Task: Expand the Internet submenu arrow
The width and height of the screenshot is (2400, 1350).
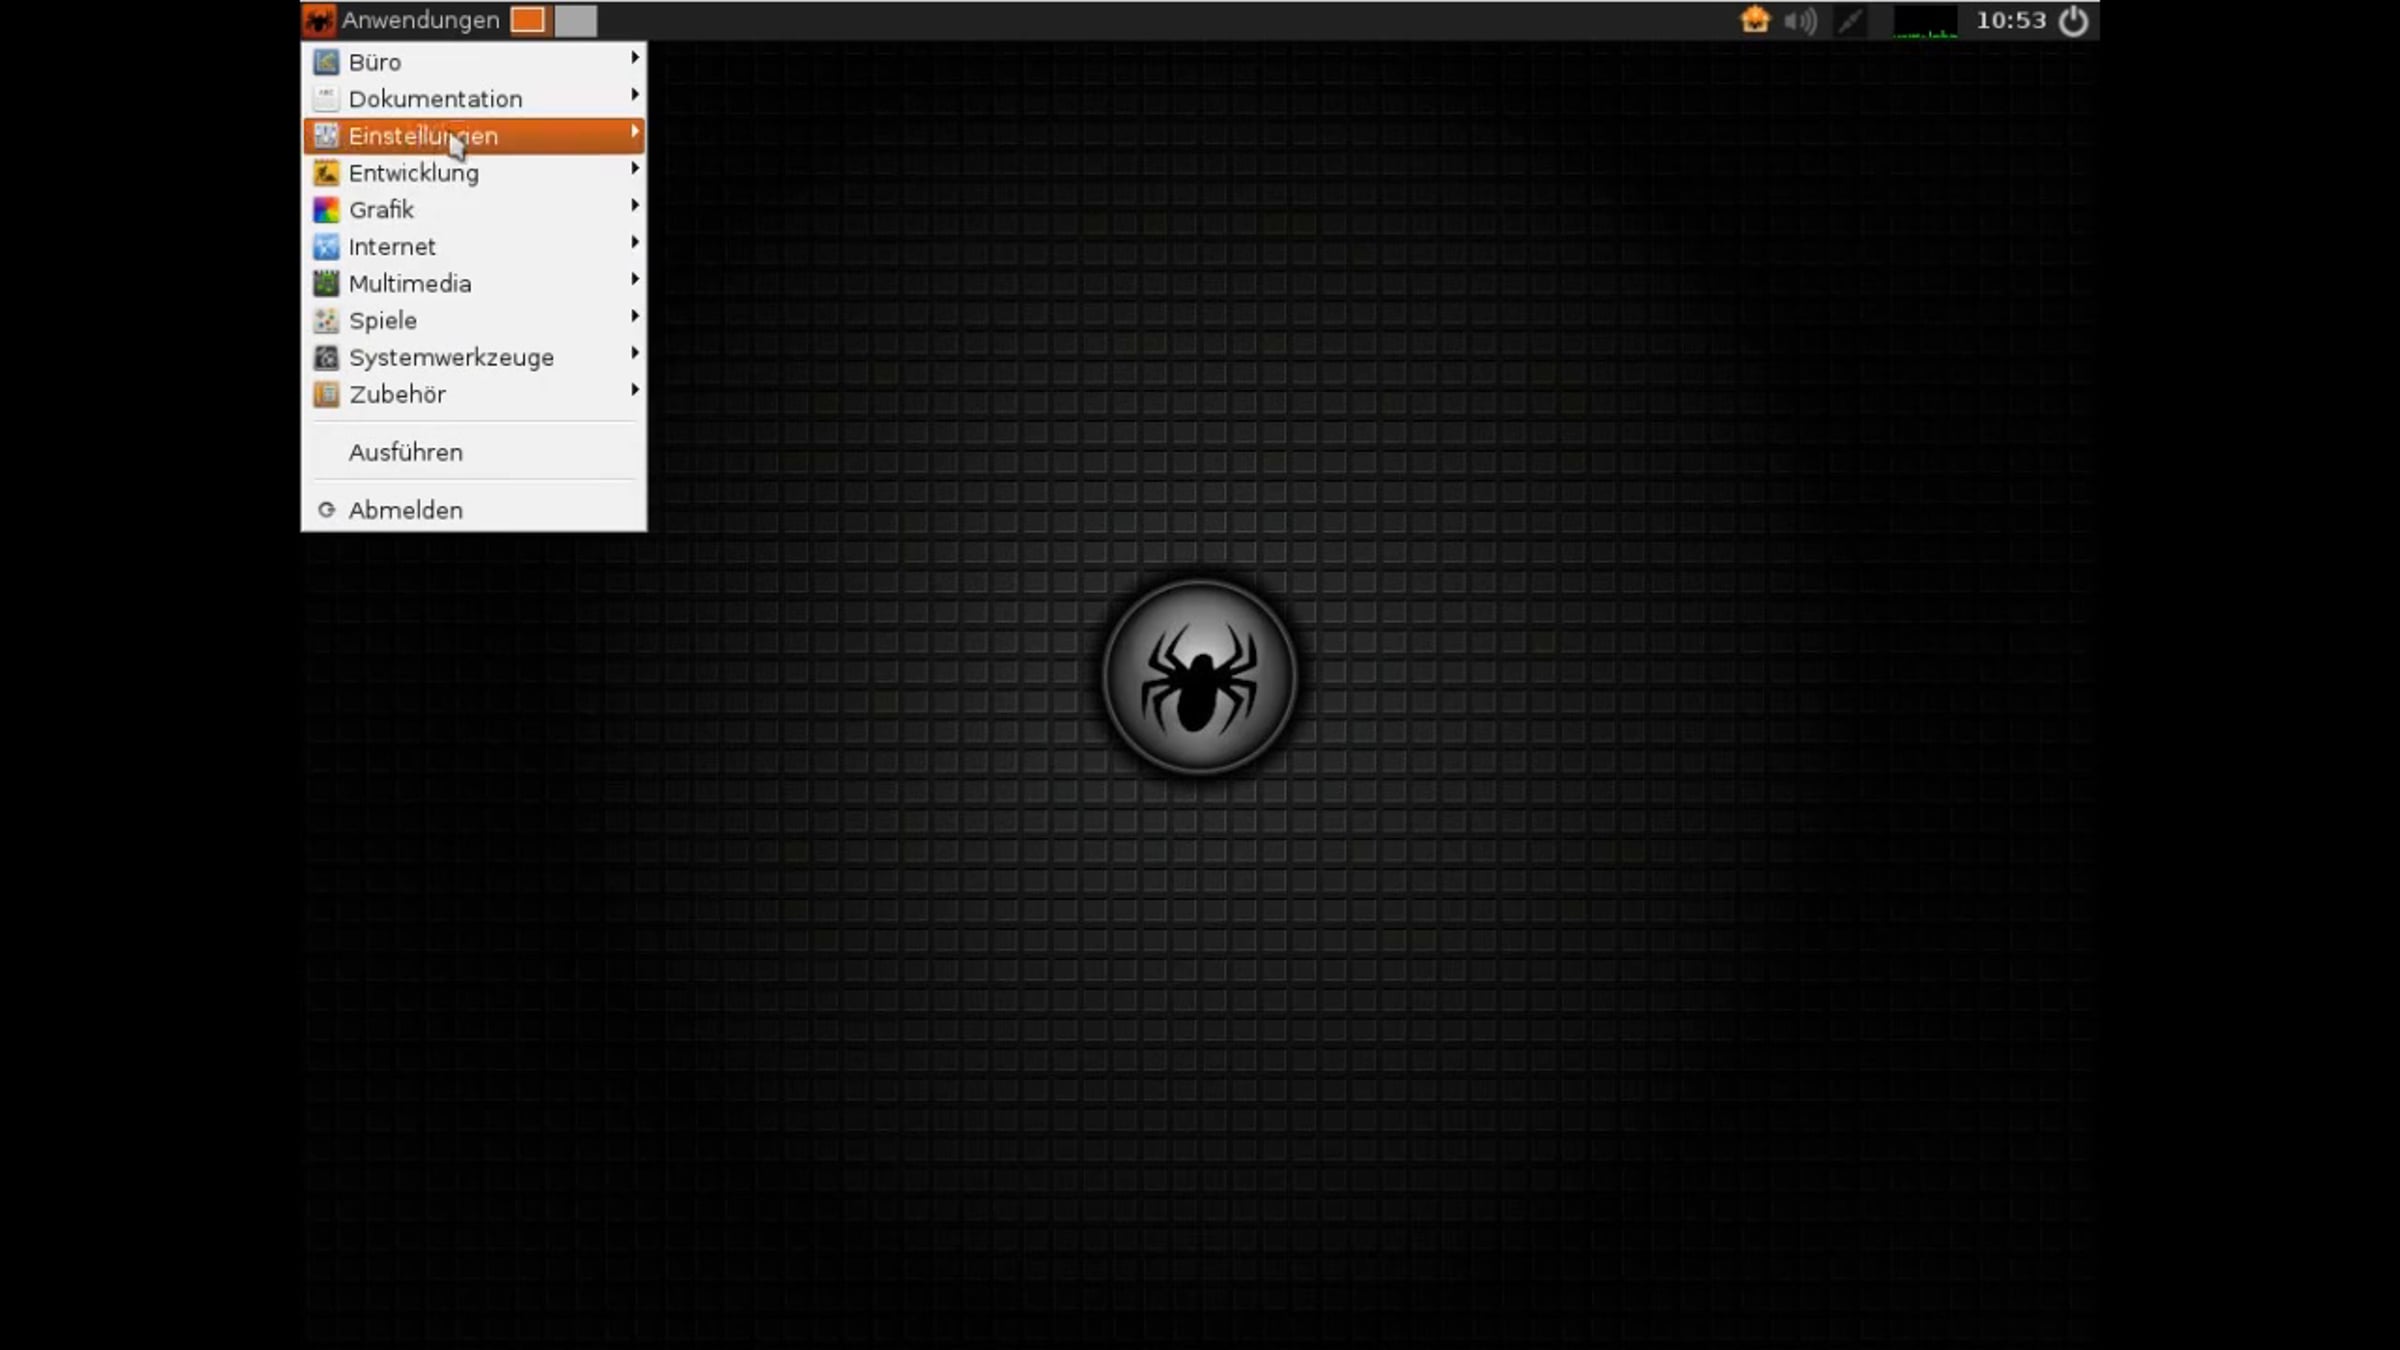Action: tap(635, 243)
